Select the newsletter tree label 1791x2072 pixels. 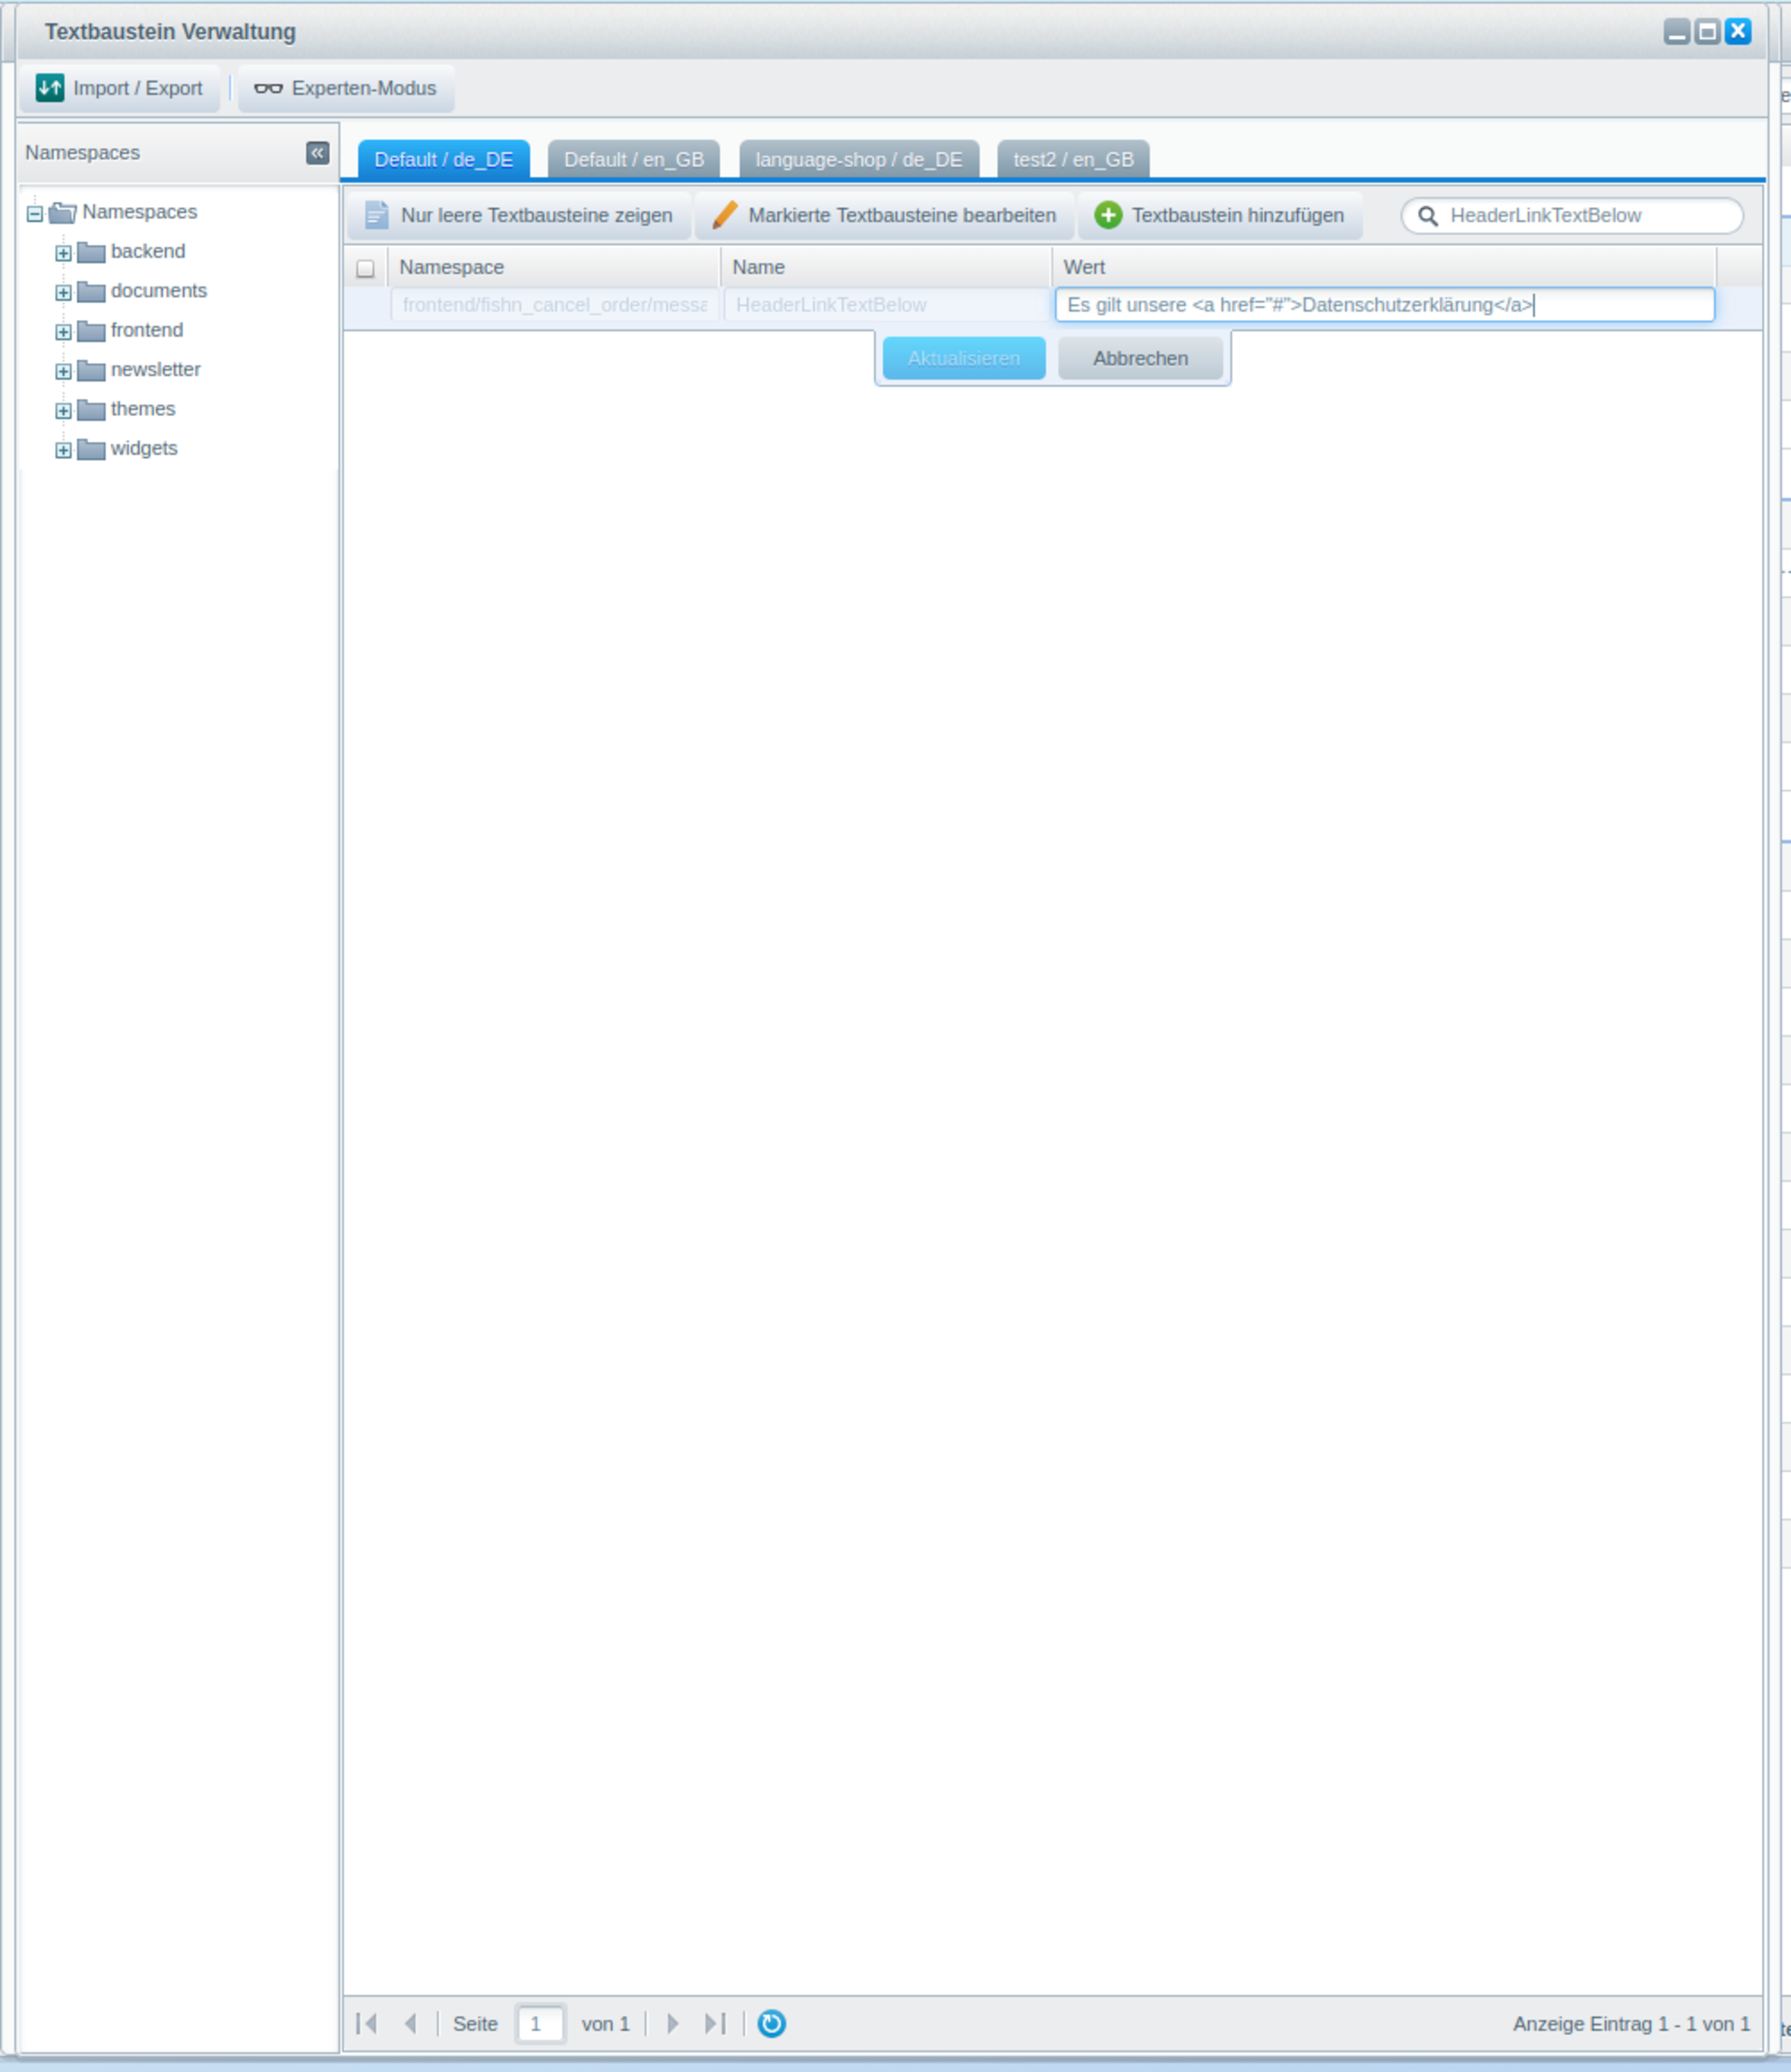click(156, 369)
